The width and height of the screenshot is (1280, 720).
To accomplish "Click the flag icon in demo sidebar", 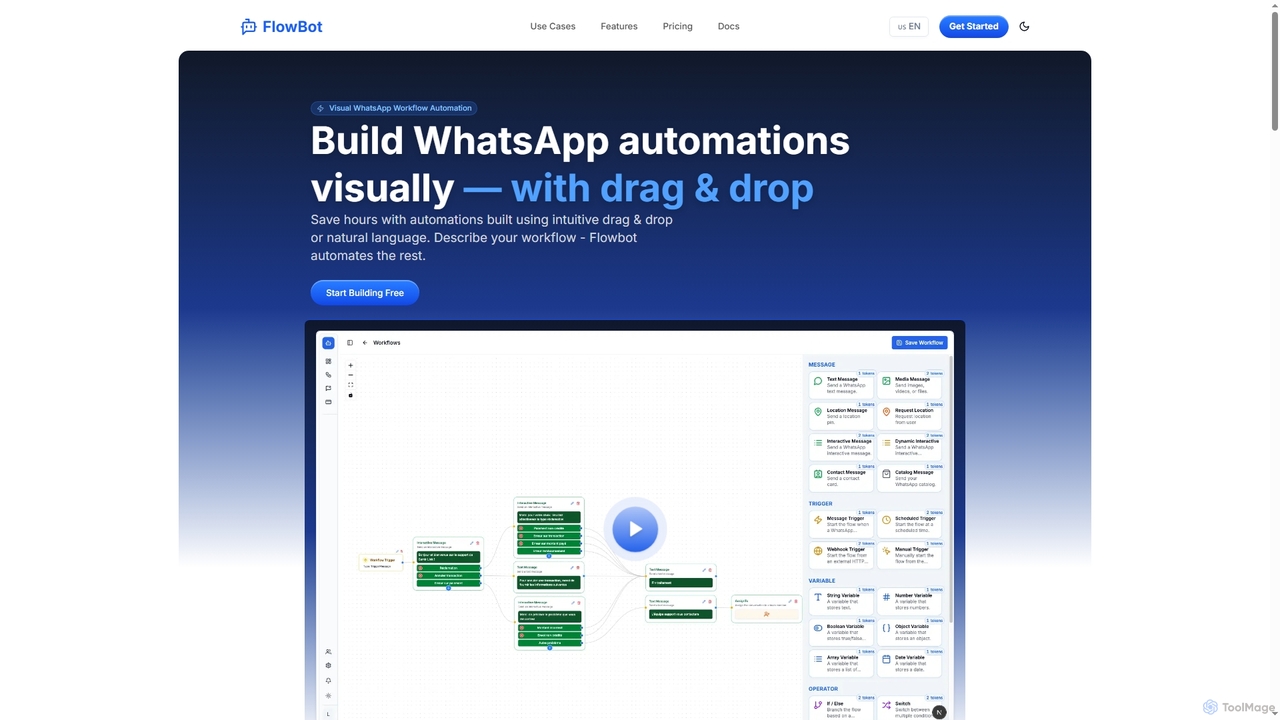I will click(x=328, y=388).
